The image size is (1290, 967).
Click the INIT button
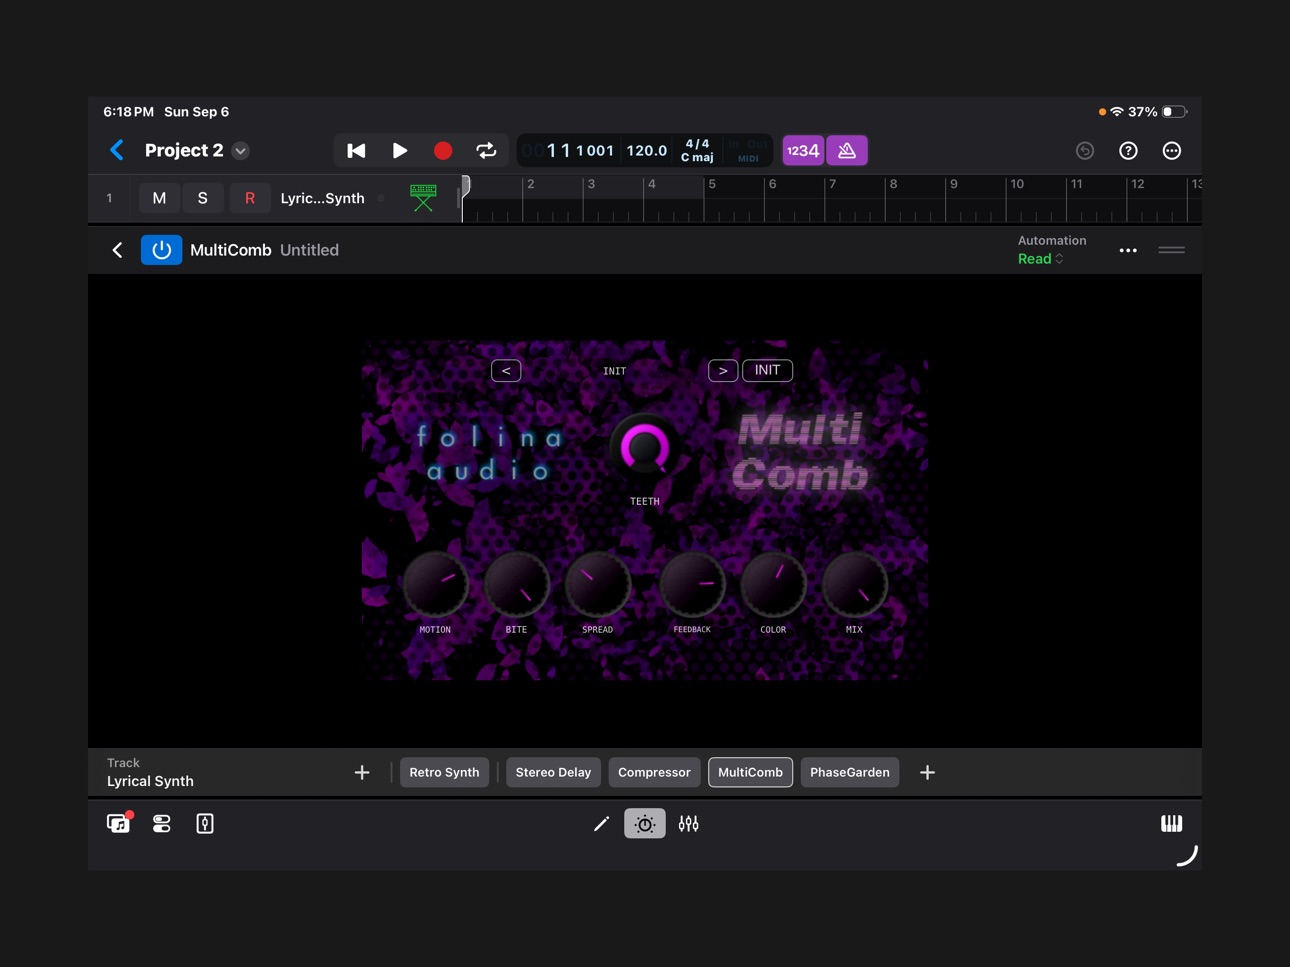pos(768,371)
